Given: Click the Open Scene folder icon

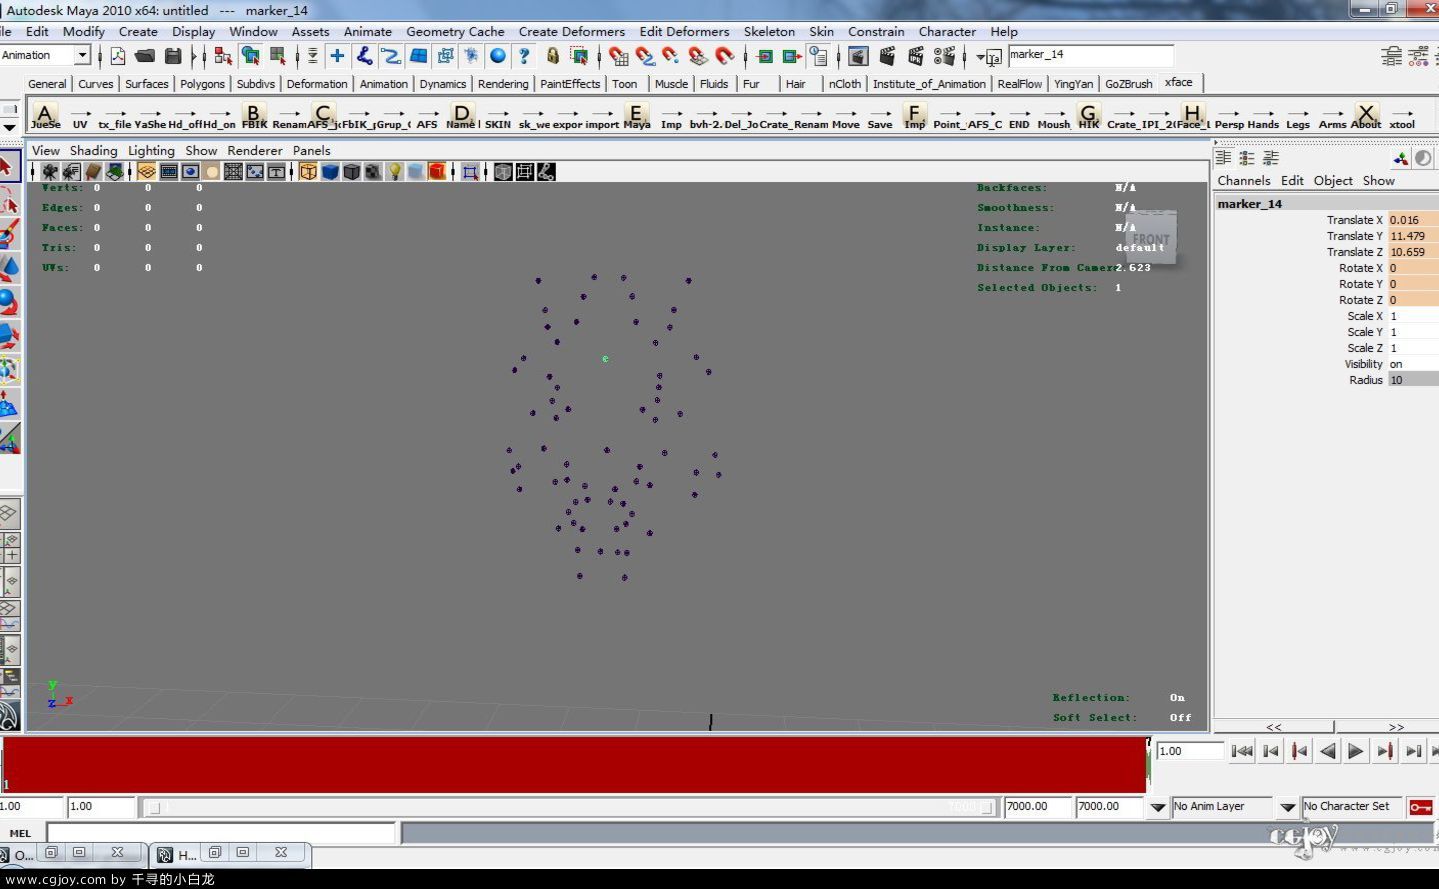Looking at the screenshot, I should click(x=145, y=56).
